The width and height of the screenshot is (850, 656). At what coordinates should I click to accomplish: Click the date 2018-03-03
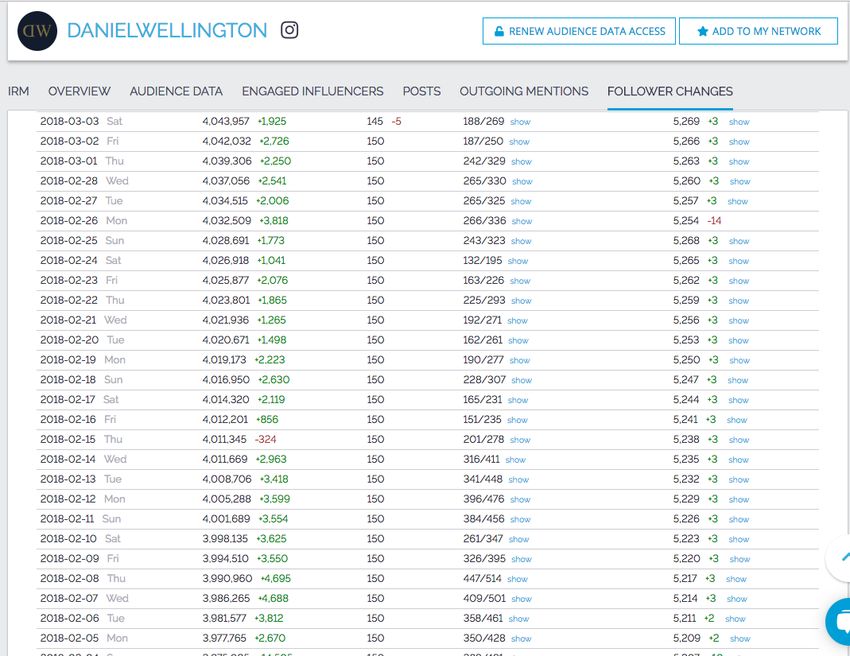point(69,121)
